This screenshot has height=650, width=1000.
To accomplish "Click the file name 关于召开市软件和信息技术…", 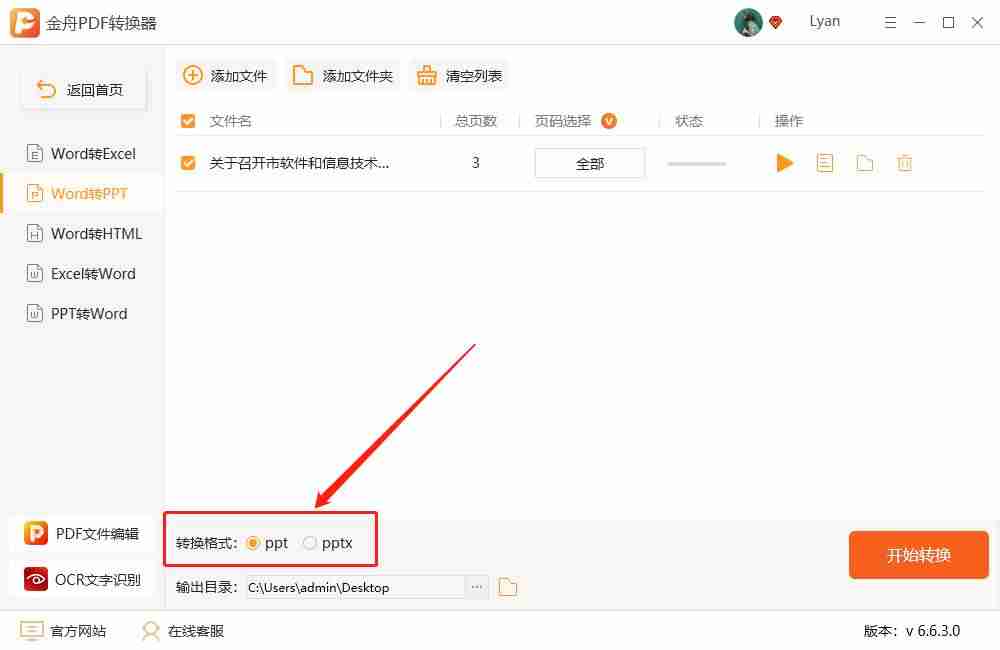I will [x=299, y=163].
